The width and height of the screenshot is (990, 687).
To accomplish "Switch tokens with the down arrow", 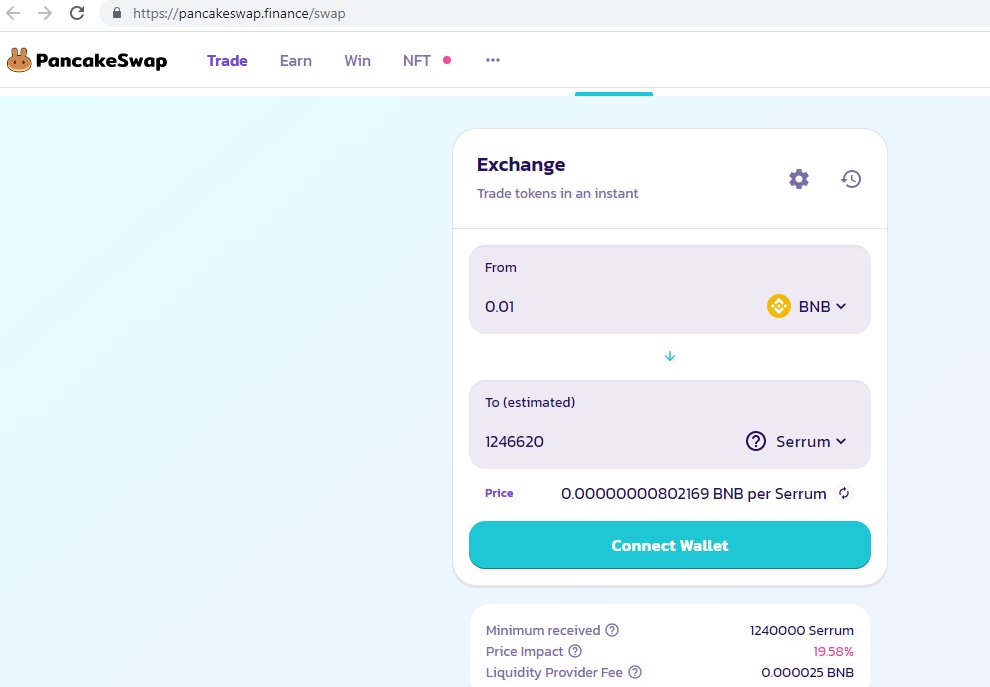I will pyautogui.click(x=670, y=356).
